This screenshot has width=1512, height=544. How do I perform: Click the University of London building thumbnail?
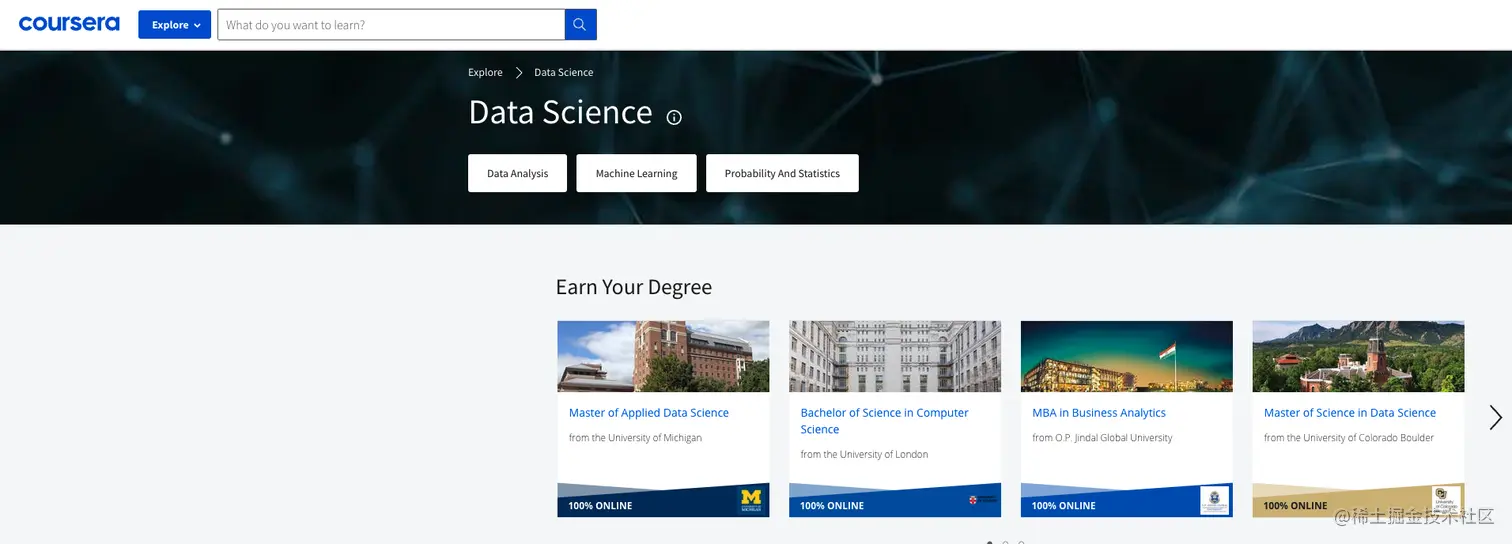pos(895,356)
